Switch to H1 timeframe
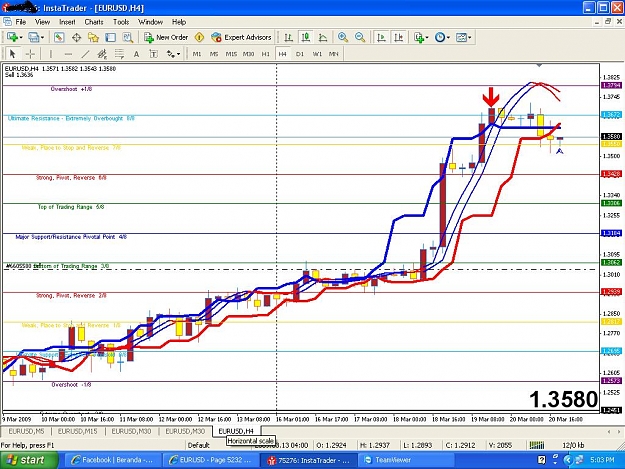The height and width of the screenshot is (469, 625). pos(265,54)
